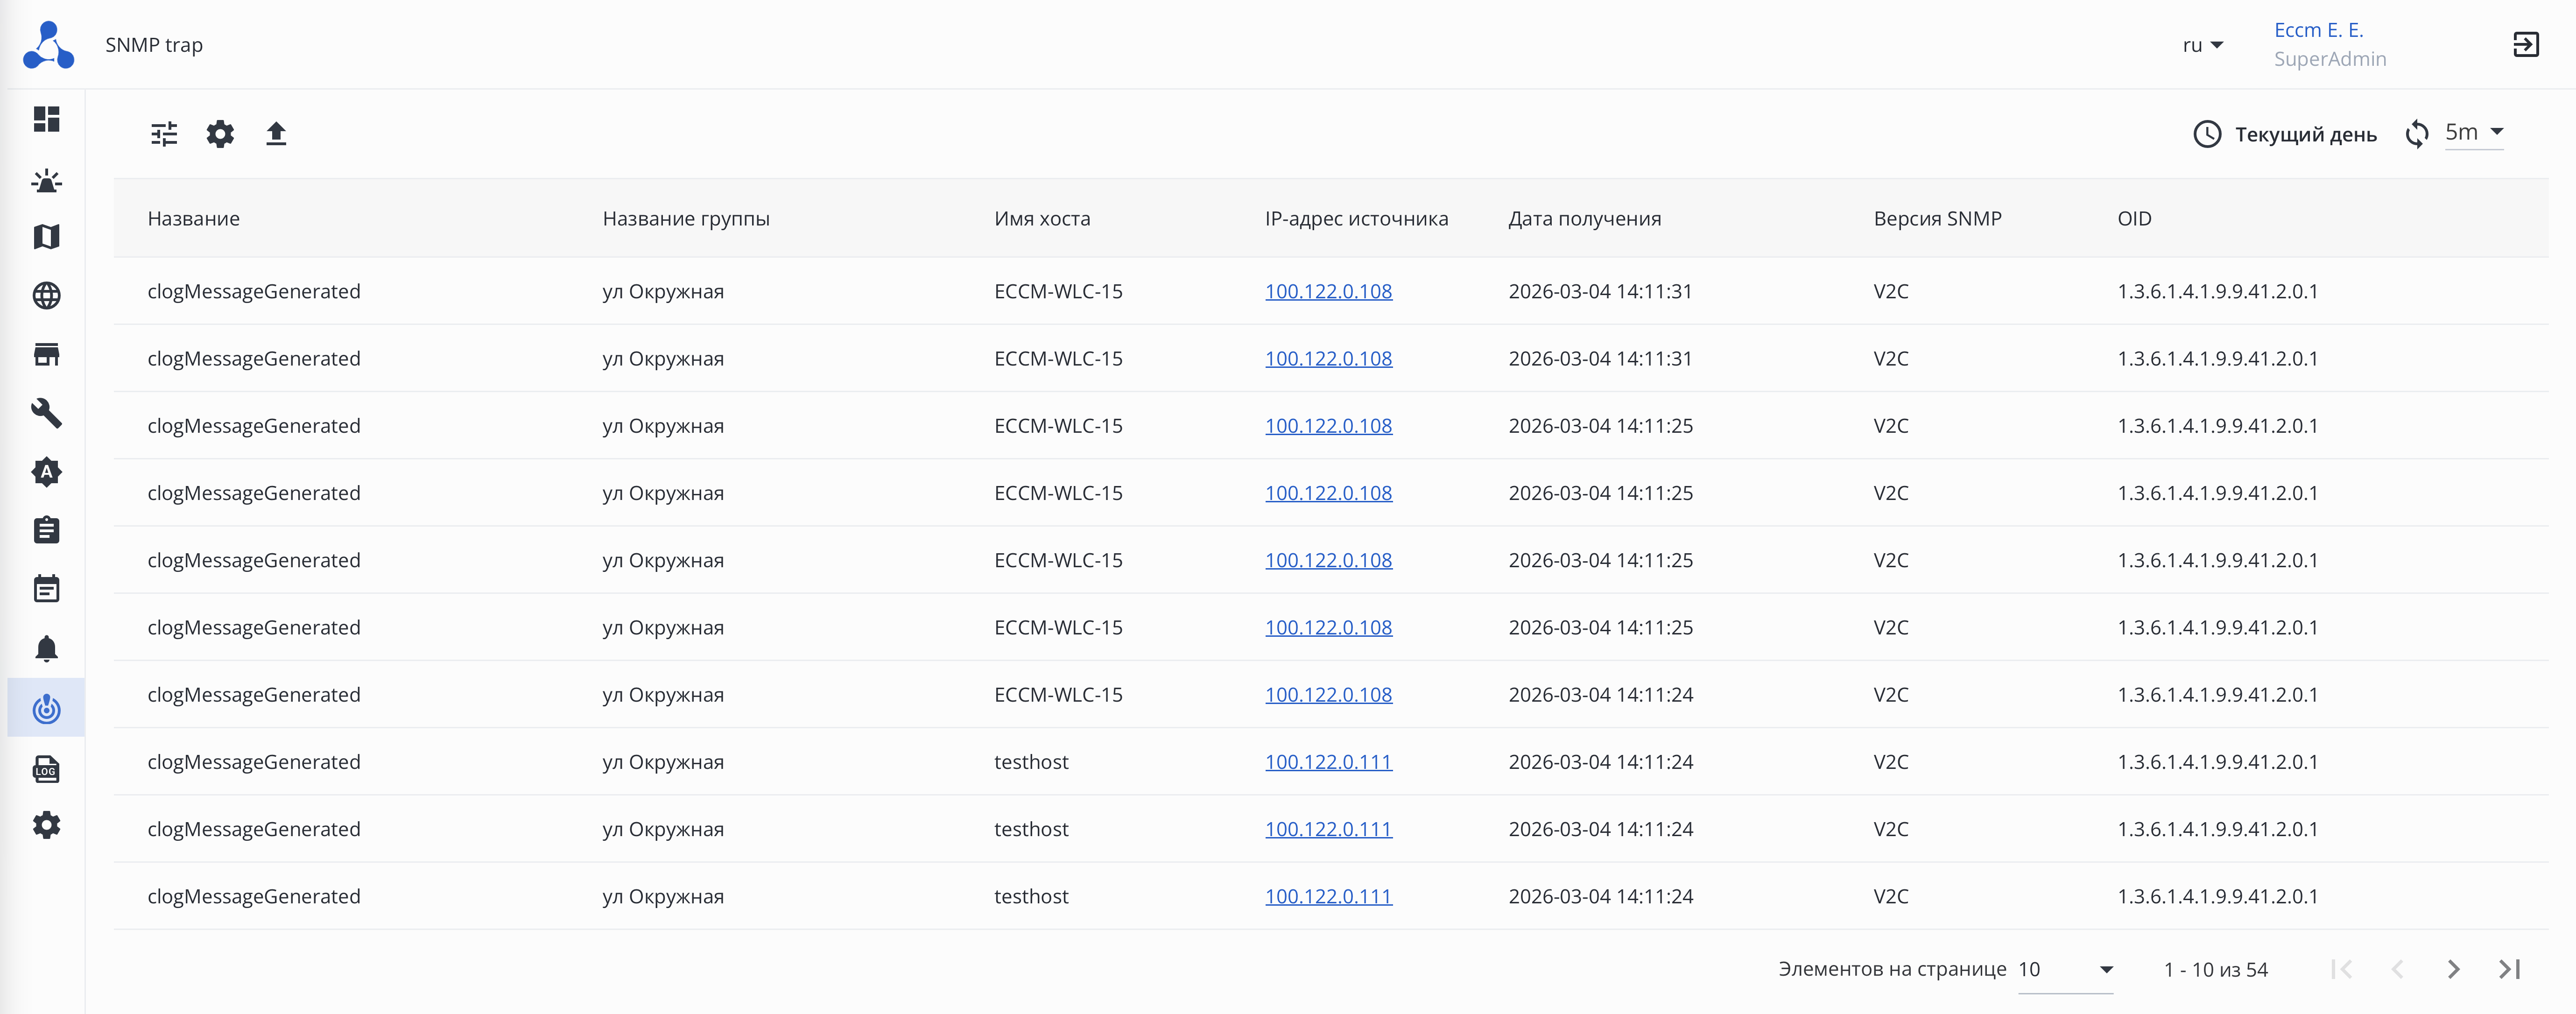
Task: Open the wrench tools sidebar icon
Action: [x=47, y=413]
